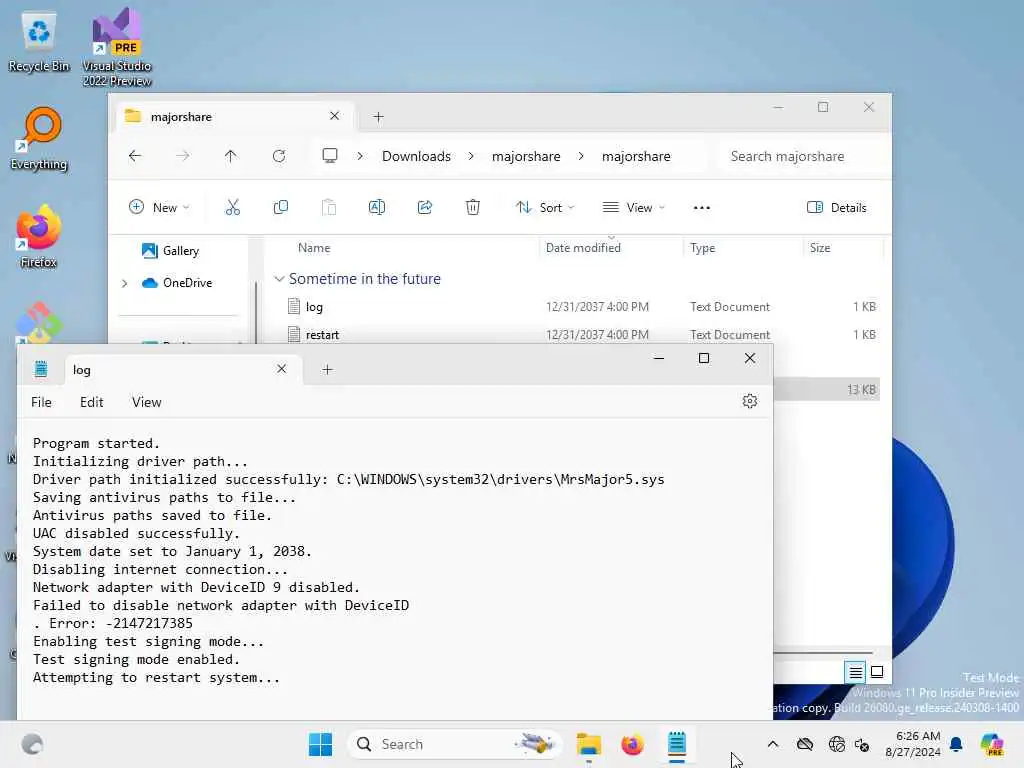This screenshot has width=1024, height=768.
Task: Open Gallery in navigation pane
Action: pyautogui.click(x=170, y=251)
